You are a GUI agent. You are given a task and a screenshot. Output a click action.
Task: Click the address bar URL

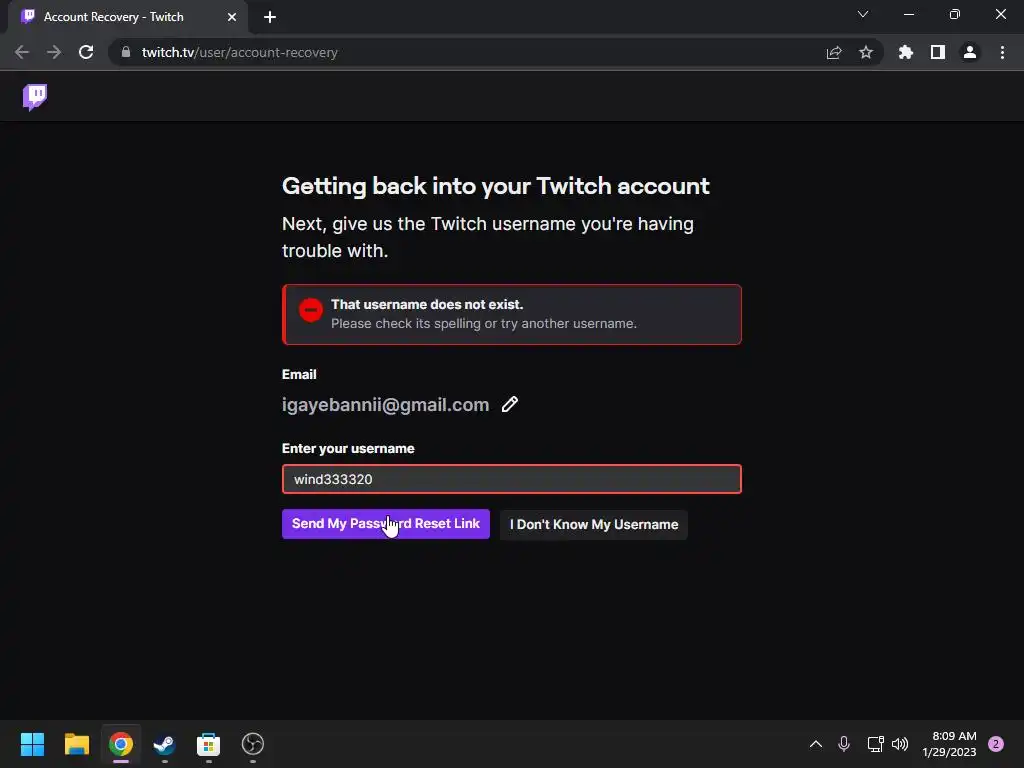click(x=240, y=52)
